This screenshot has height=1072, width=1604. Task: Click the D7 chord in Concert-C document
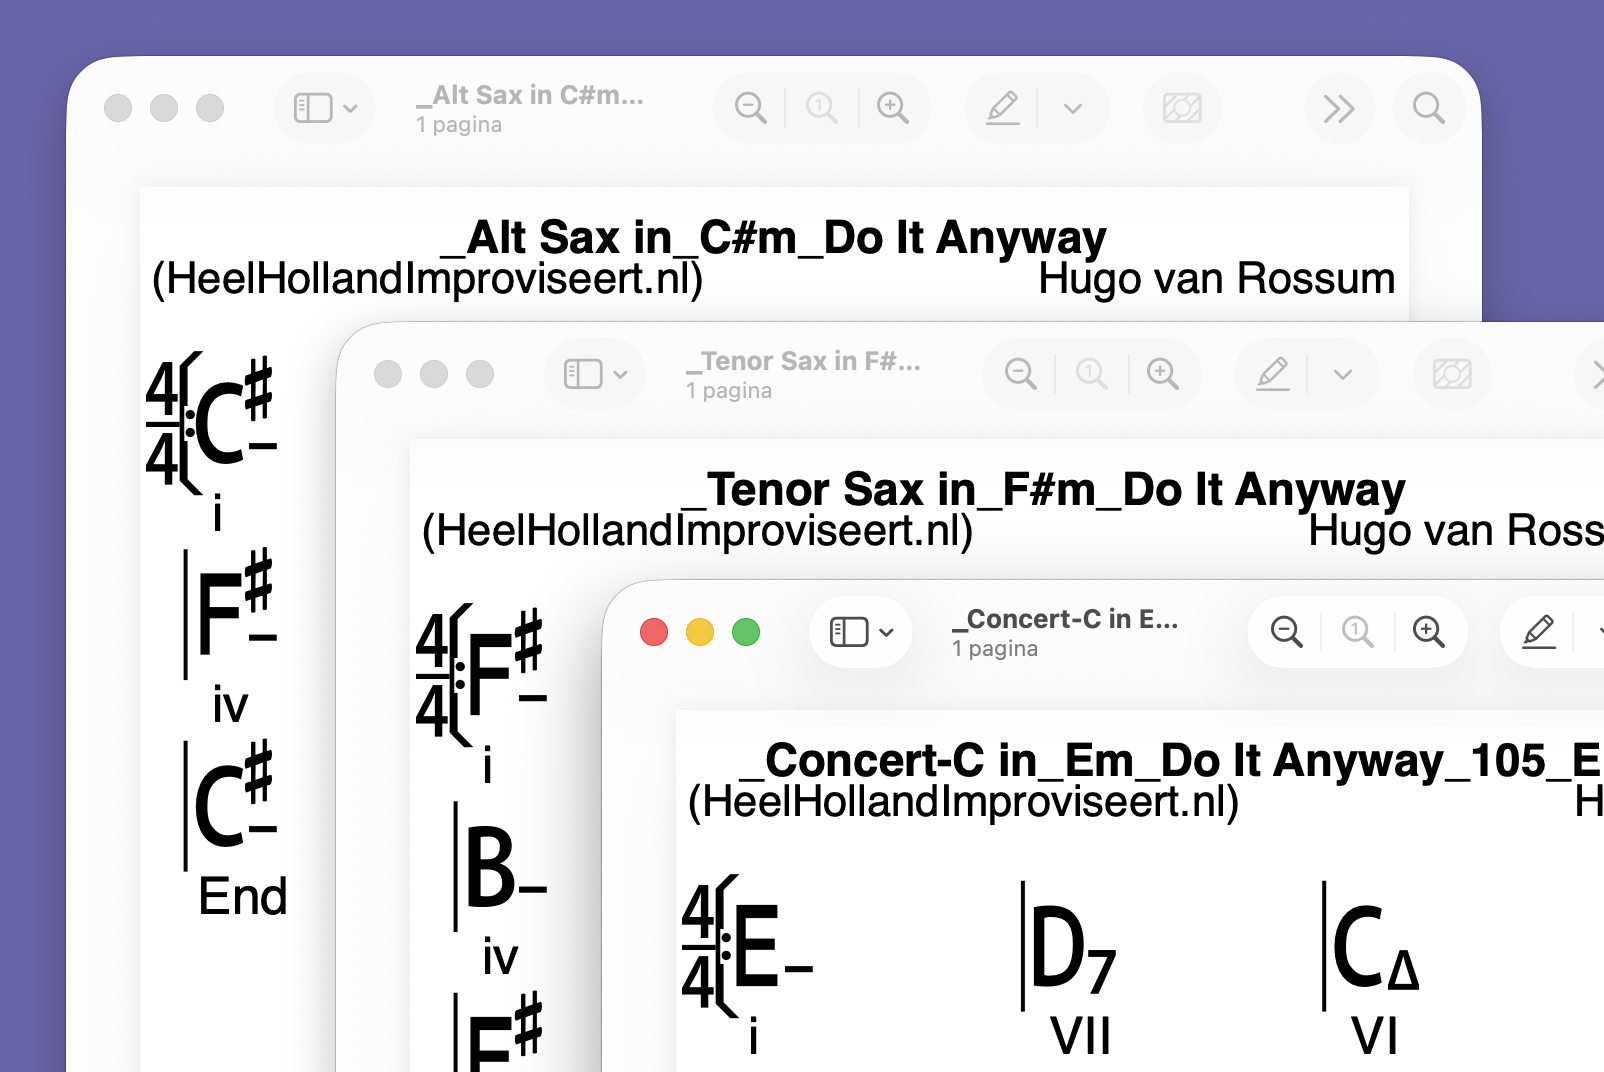coord(1072,948)
